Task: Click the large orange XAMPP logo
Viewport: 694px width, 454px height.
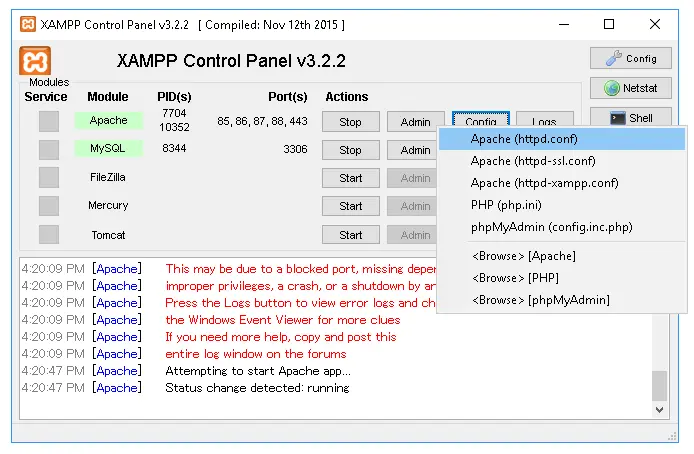Action: [x=35, y=61]
